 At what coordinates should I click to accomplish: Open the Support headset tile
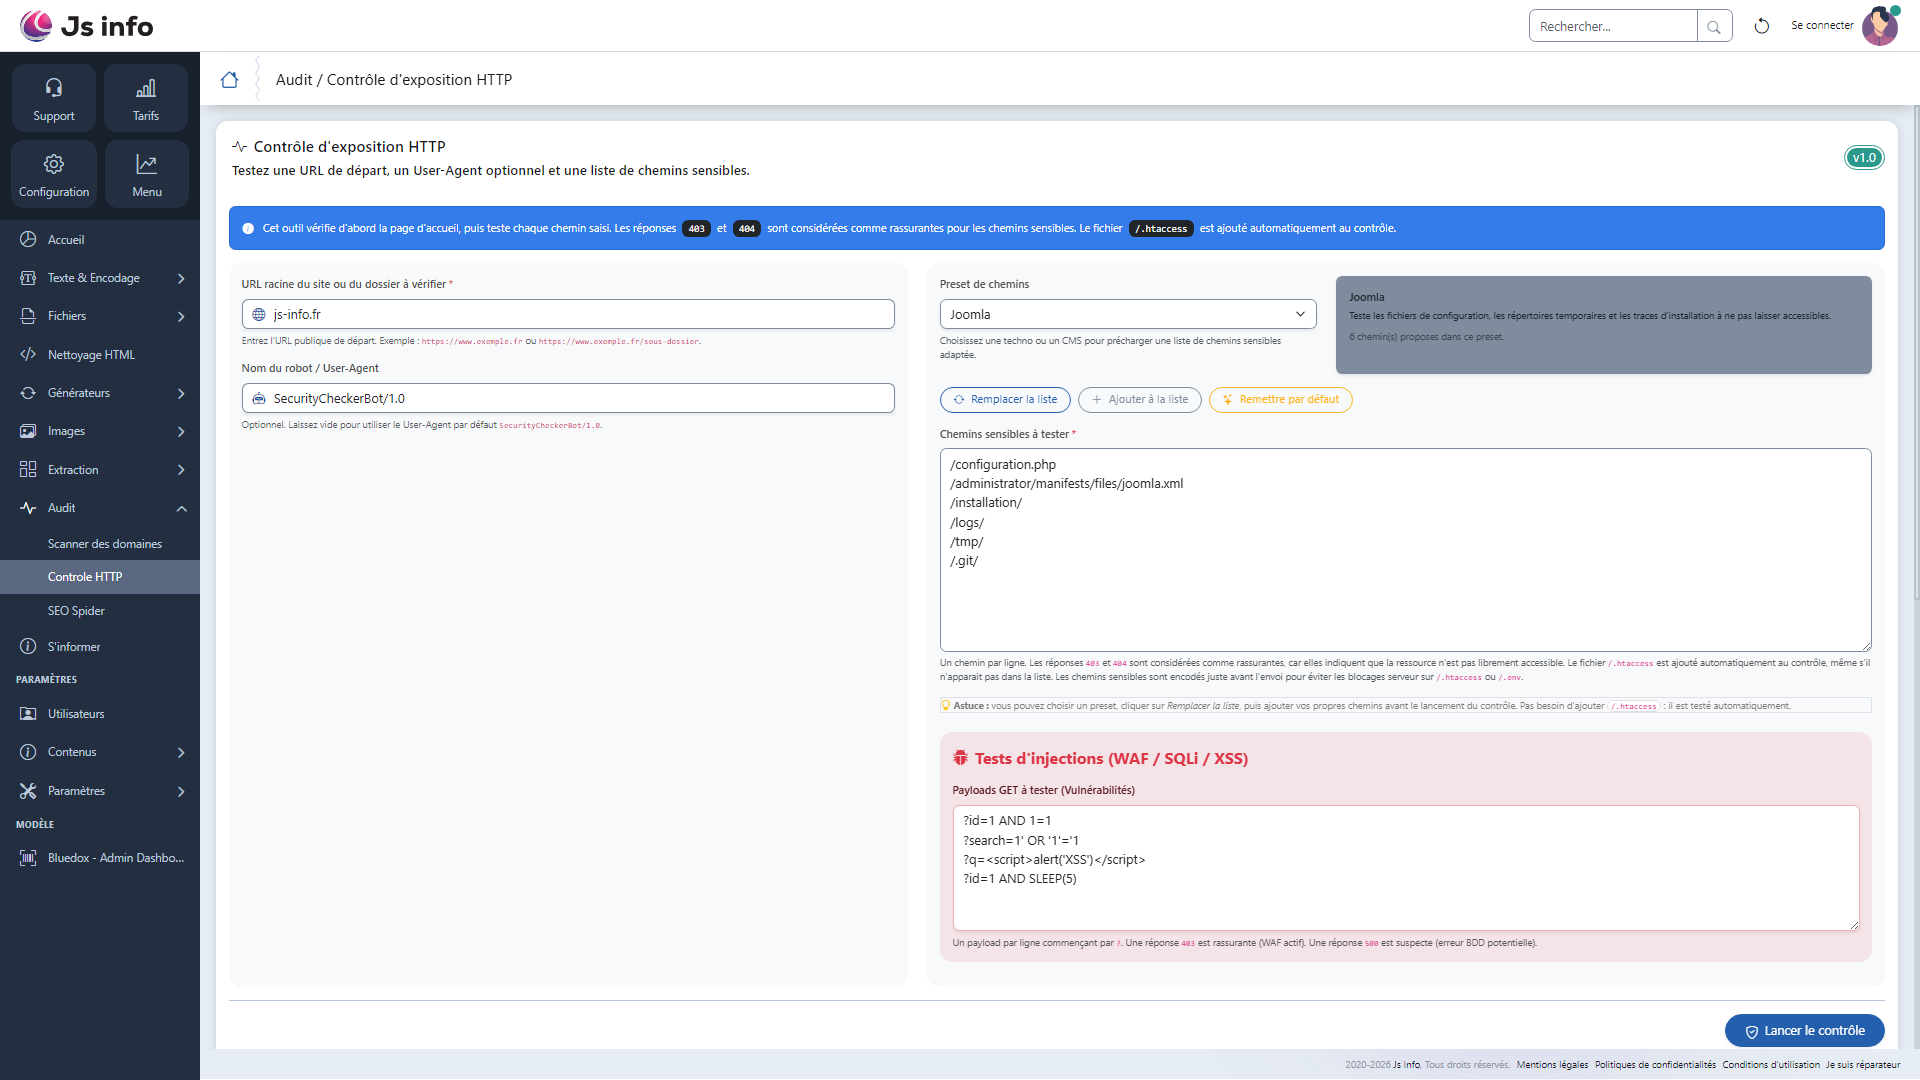pyautogui.click(x=54, y=98)
